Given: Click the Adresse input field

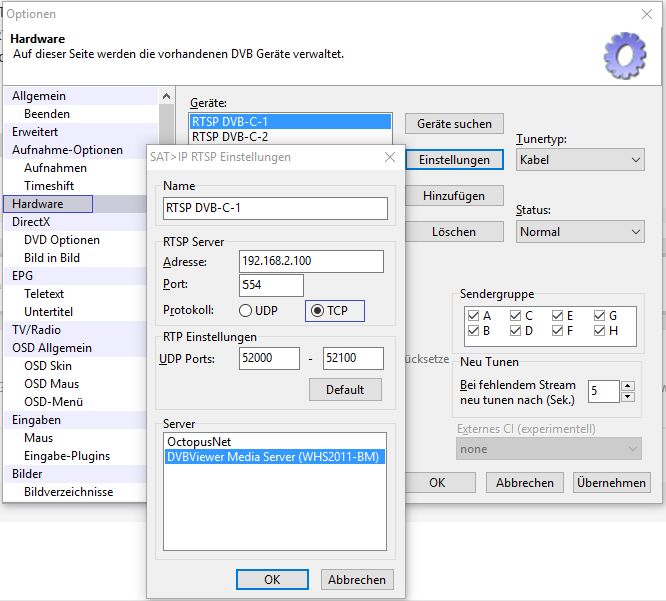Looking at the screenshot, I should pos(311,262).
